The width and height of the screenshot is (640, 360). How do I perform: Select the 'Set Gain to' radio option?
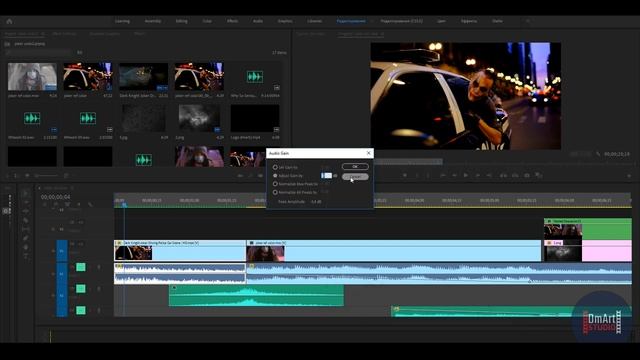[275, 167]
